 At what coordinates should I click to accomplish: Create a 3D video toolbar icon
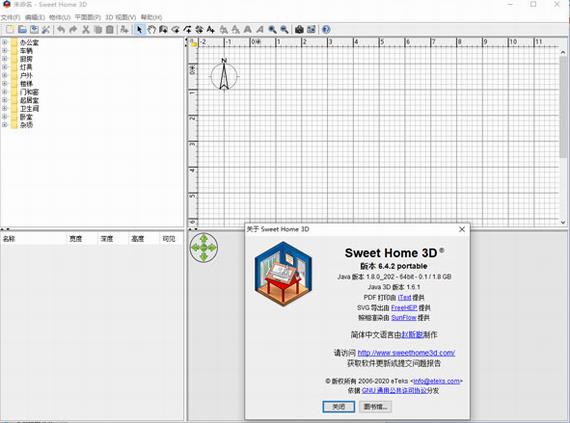tap(311, 29)
